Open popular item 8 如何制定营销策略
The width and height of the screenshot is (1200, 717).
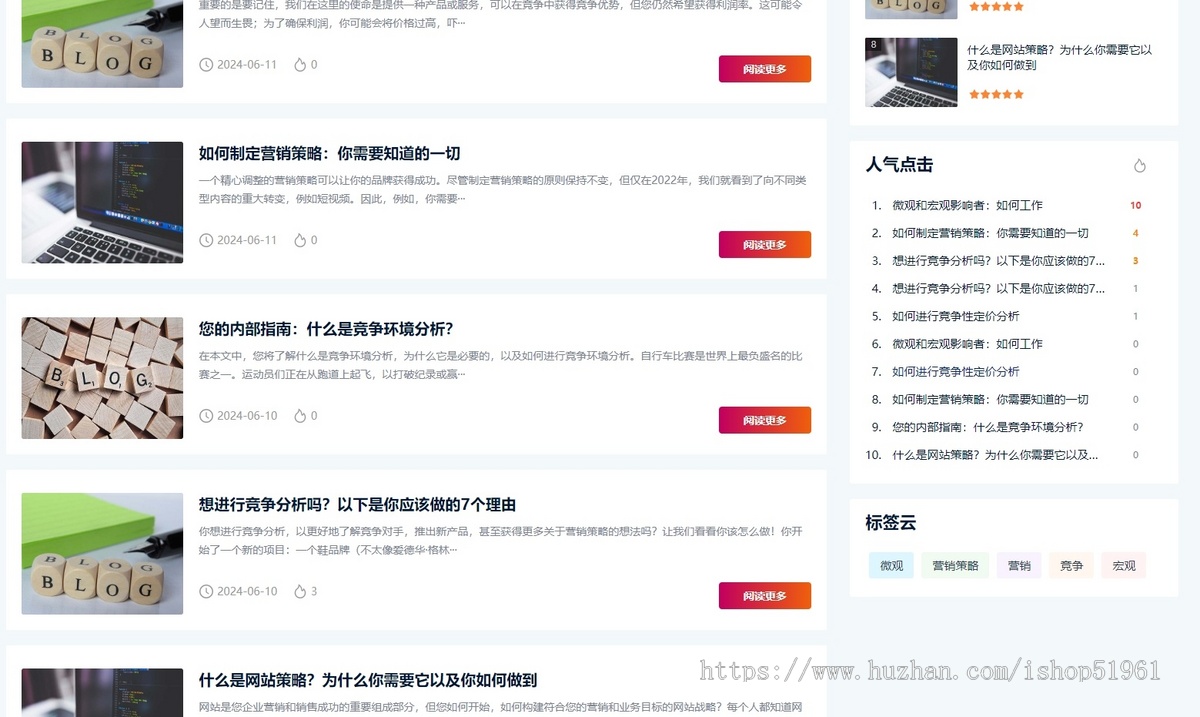(990, 400)
